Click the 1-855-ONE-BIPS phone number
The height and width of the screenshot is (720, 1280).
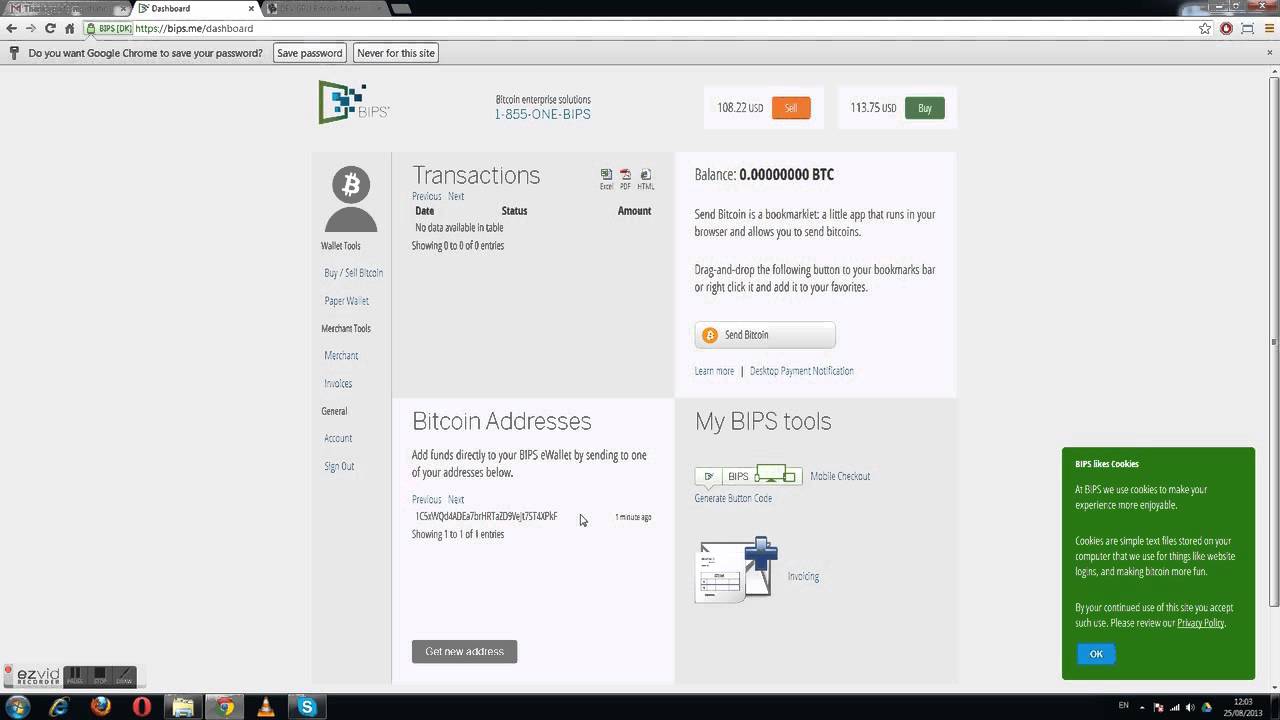(x=542, y=114)
